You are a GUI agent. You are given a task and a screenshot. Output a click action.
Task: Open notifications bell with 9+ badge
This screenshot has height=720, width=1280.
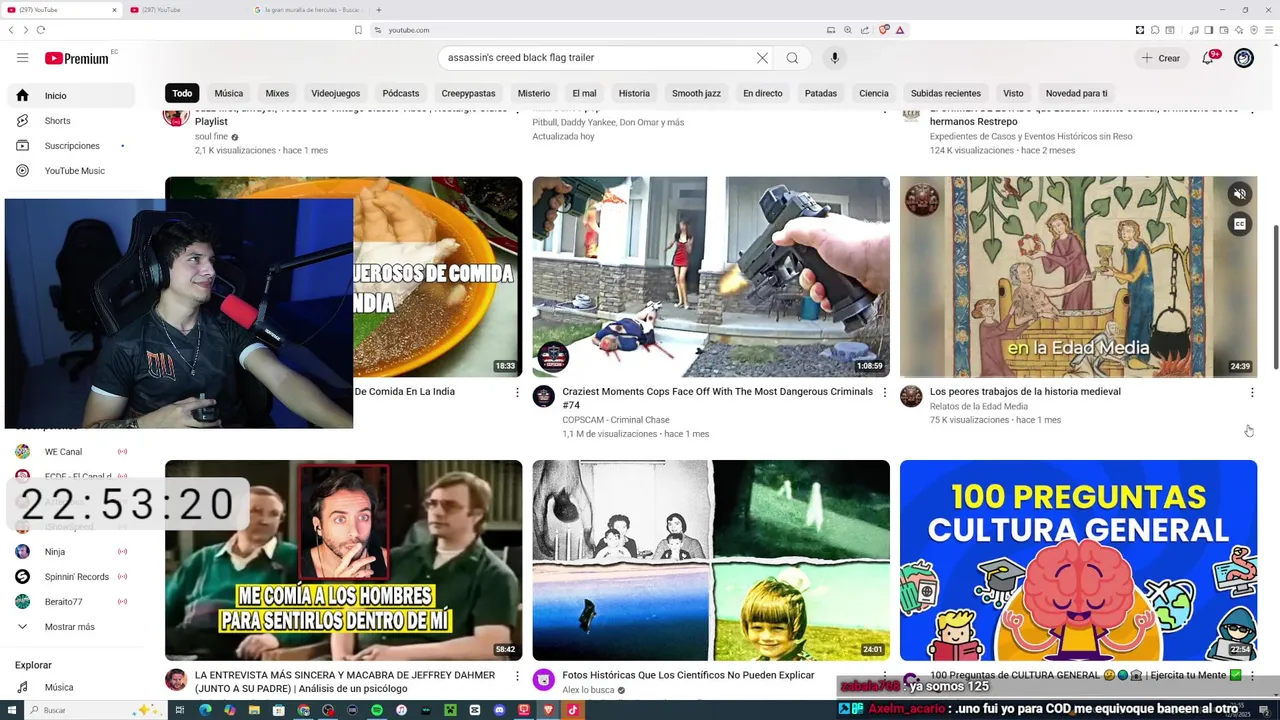tap(1208, 58)
